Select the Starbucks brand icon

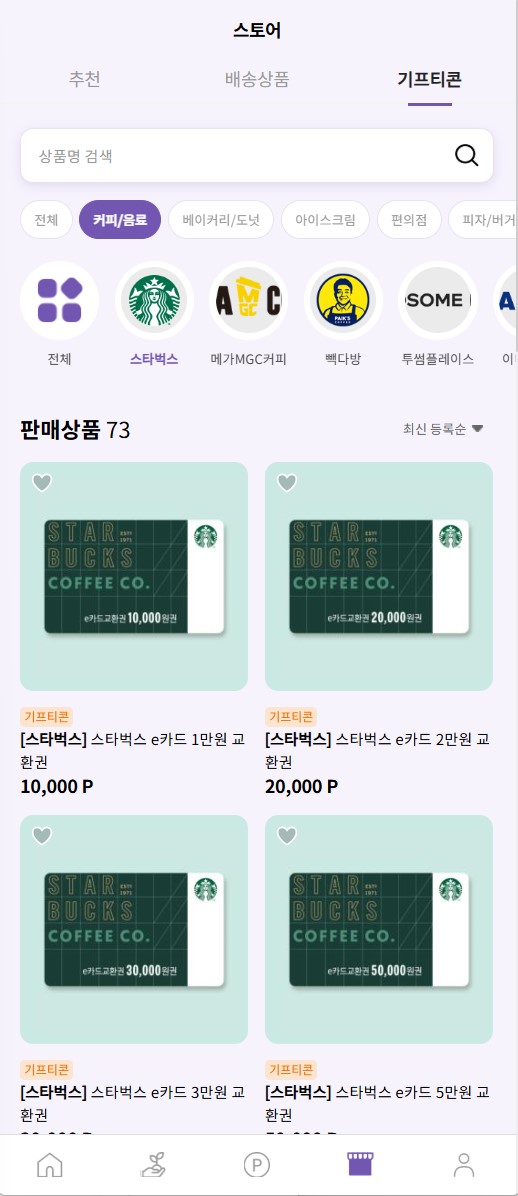154,301
